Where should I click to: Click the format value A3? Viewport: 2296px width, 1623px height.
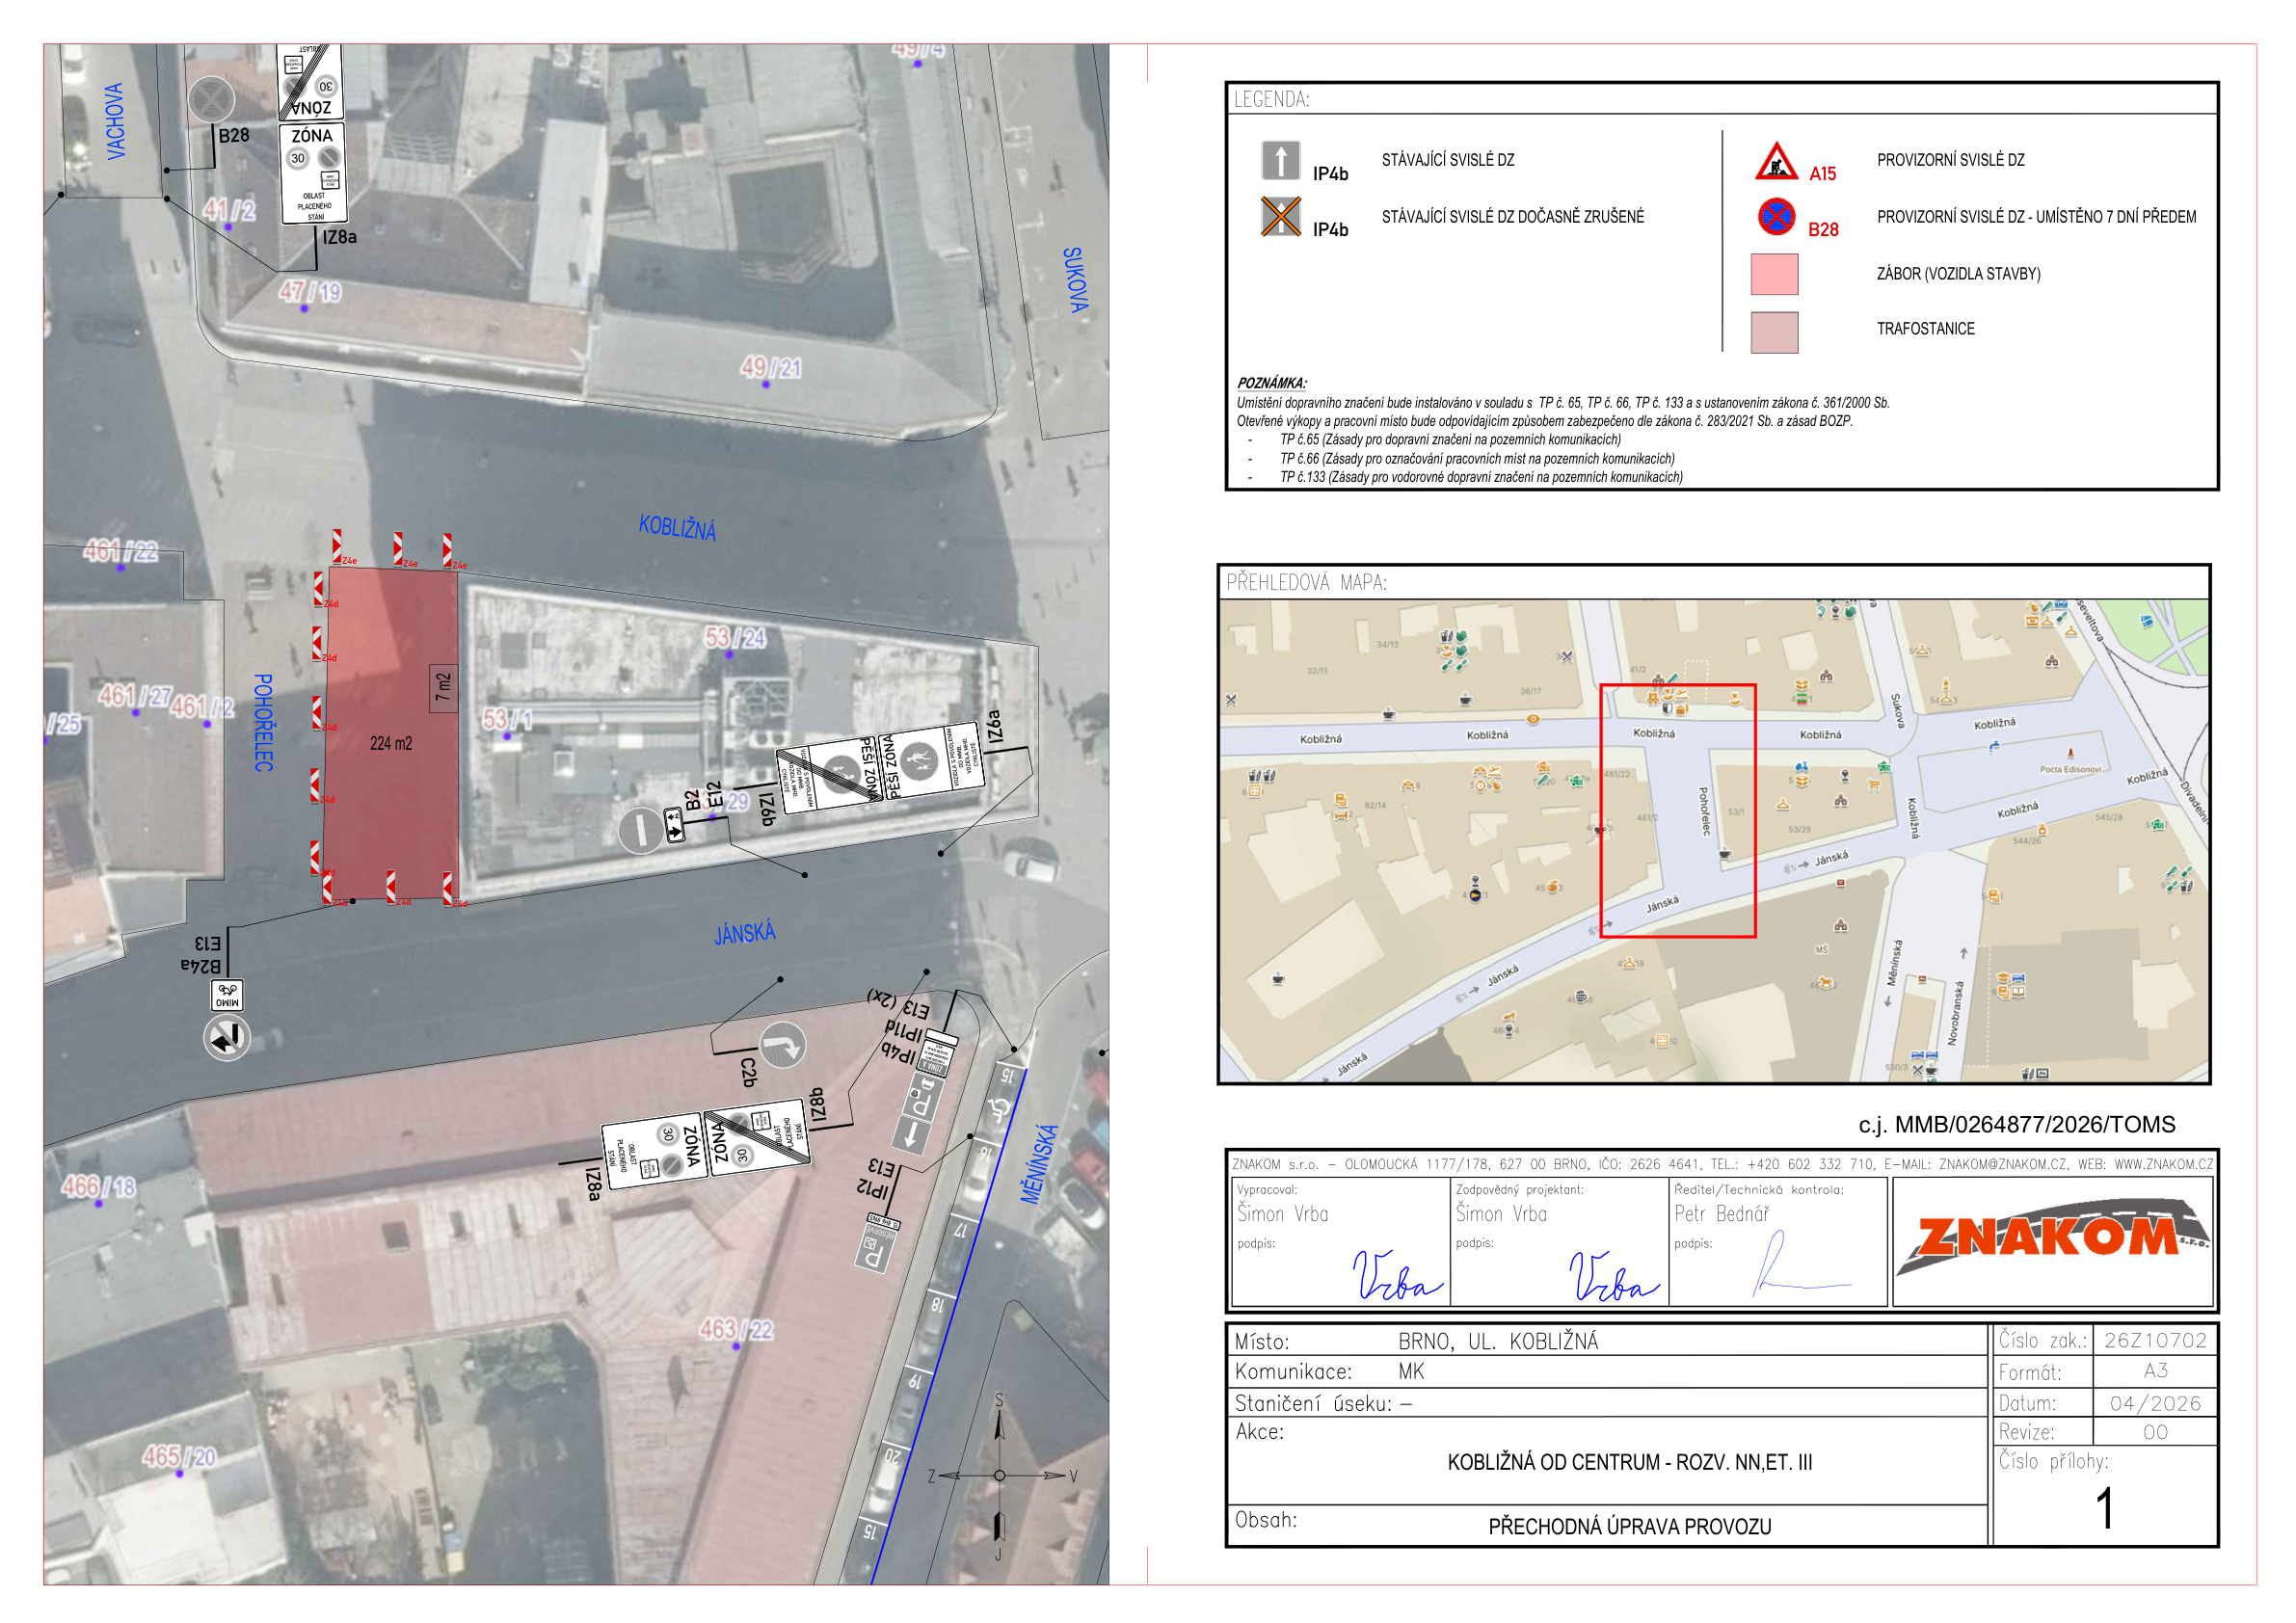pos(2155,1371)
